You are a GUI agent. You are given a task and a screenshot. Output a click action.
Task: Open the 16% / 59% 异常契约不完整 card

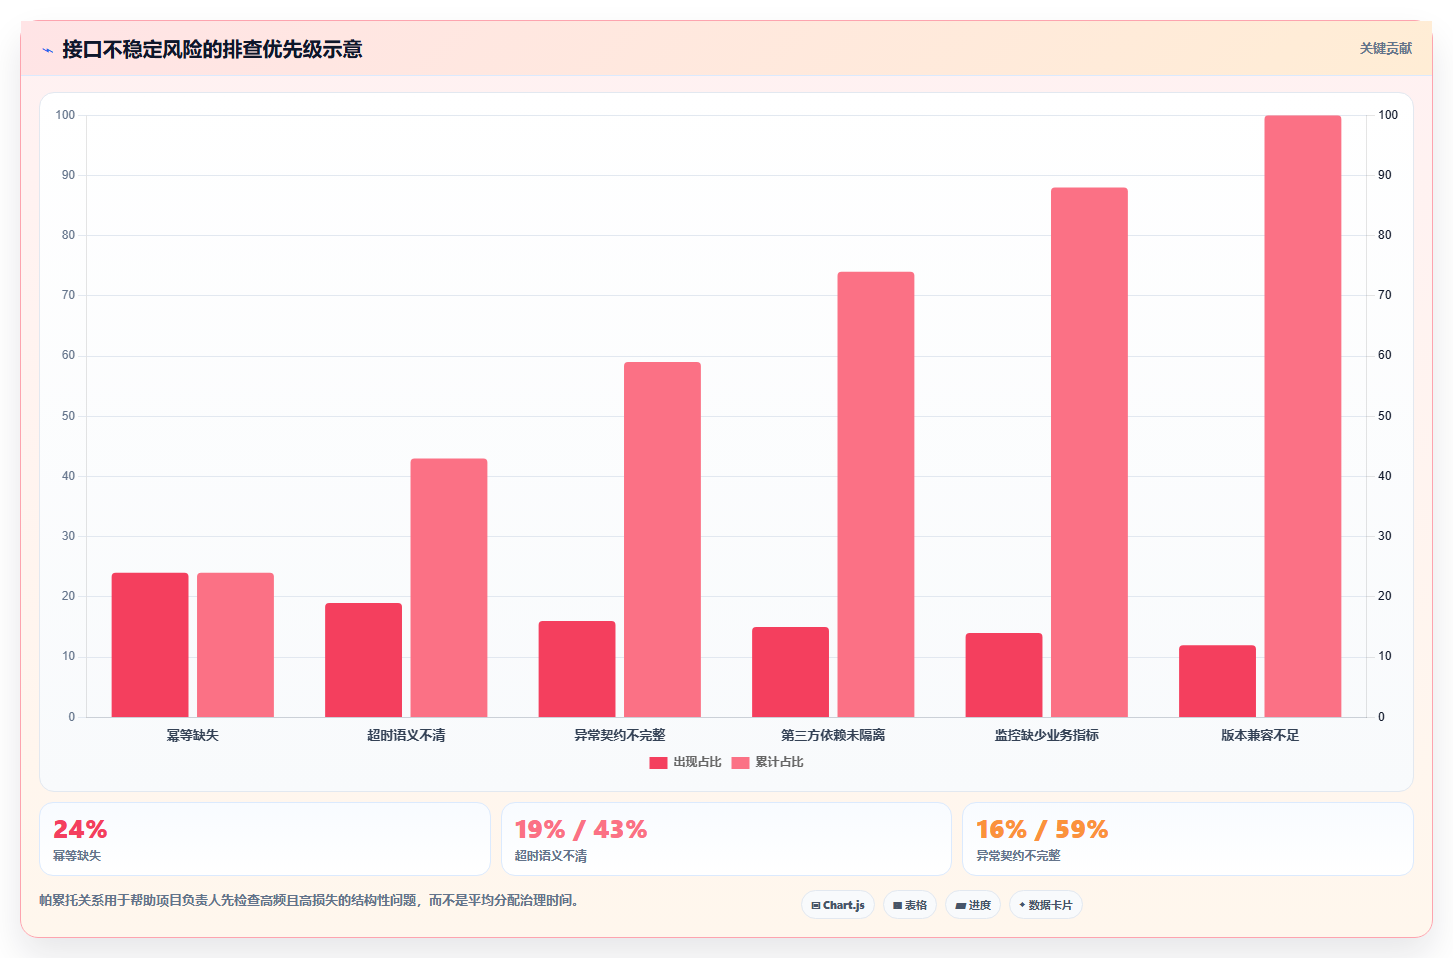point(1188,839)
